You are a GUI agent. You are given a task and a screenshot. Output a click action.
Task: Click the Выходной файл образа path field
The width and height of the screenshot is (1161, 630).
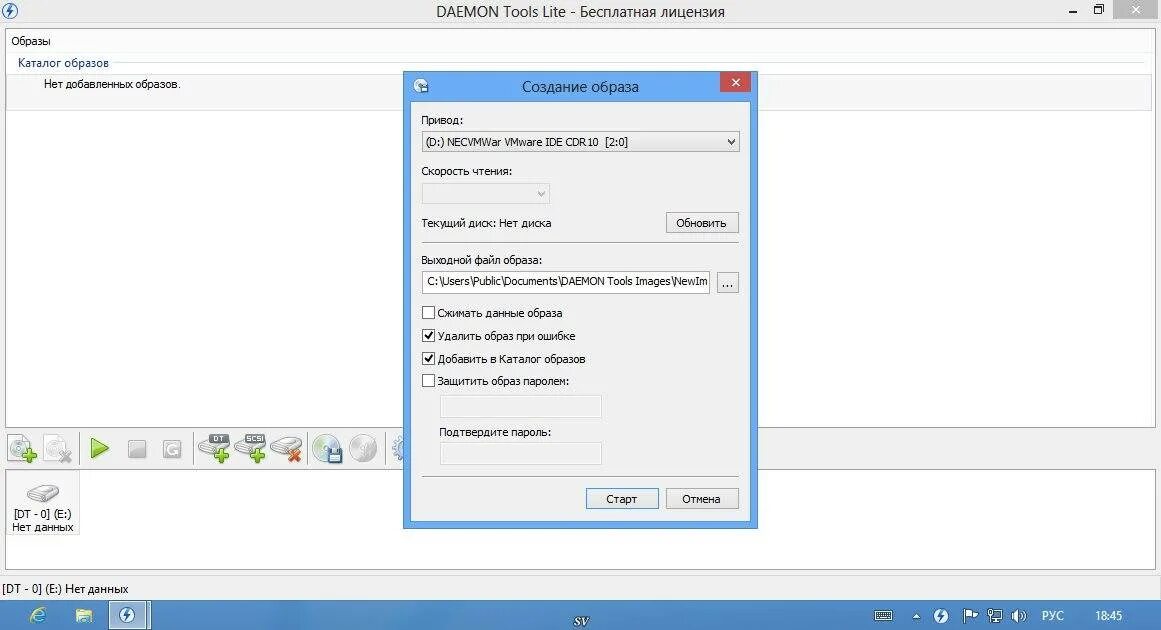tap(566, 282)
